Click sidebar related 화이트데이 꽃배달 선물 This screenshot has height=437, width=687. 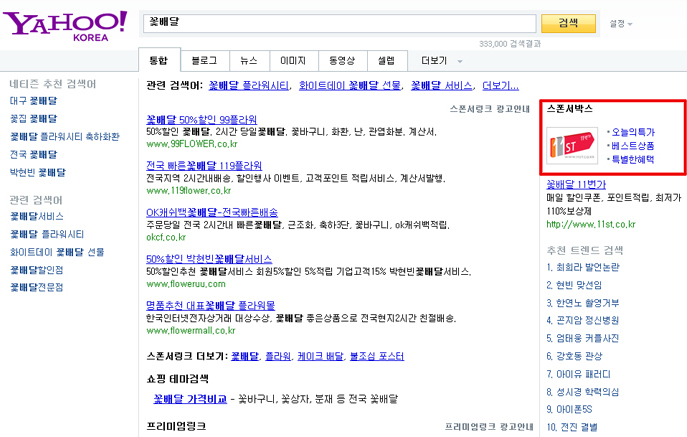pyautogui.click(x=57, y=252)
